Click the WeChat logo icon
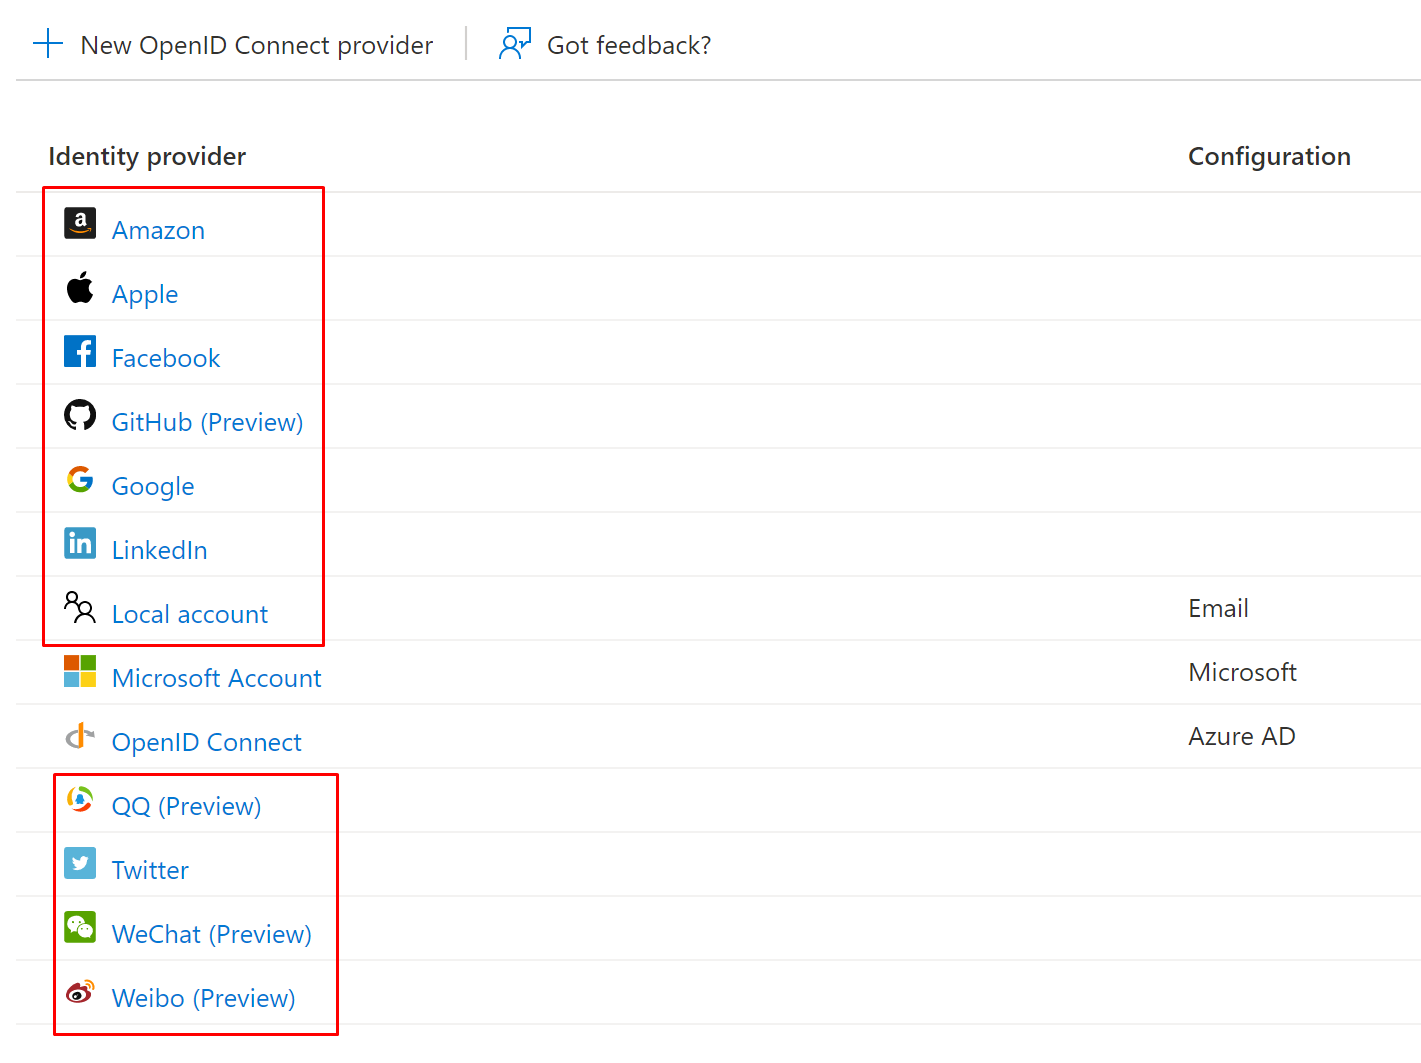The height and width of the screenshot is (1063, 1421). click(80, 927)
